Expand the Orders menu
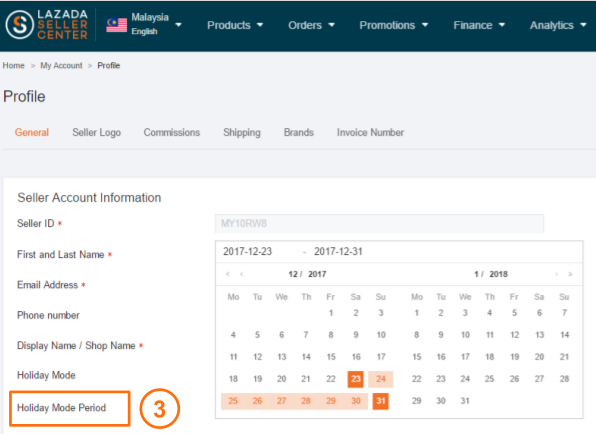 click(x=311, y=25)
